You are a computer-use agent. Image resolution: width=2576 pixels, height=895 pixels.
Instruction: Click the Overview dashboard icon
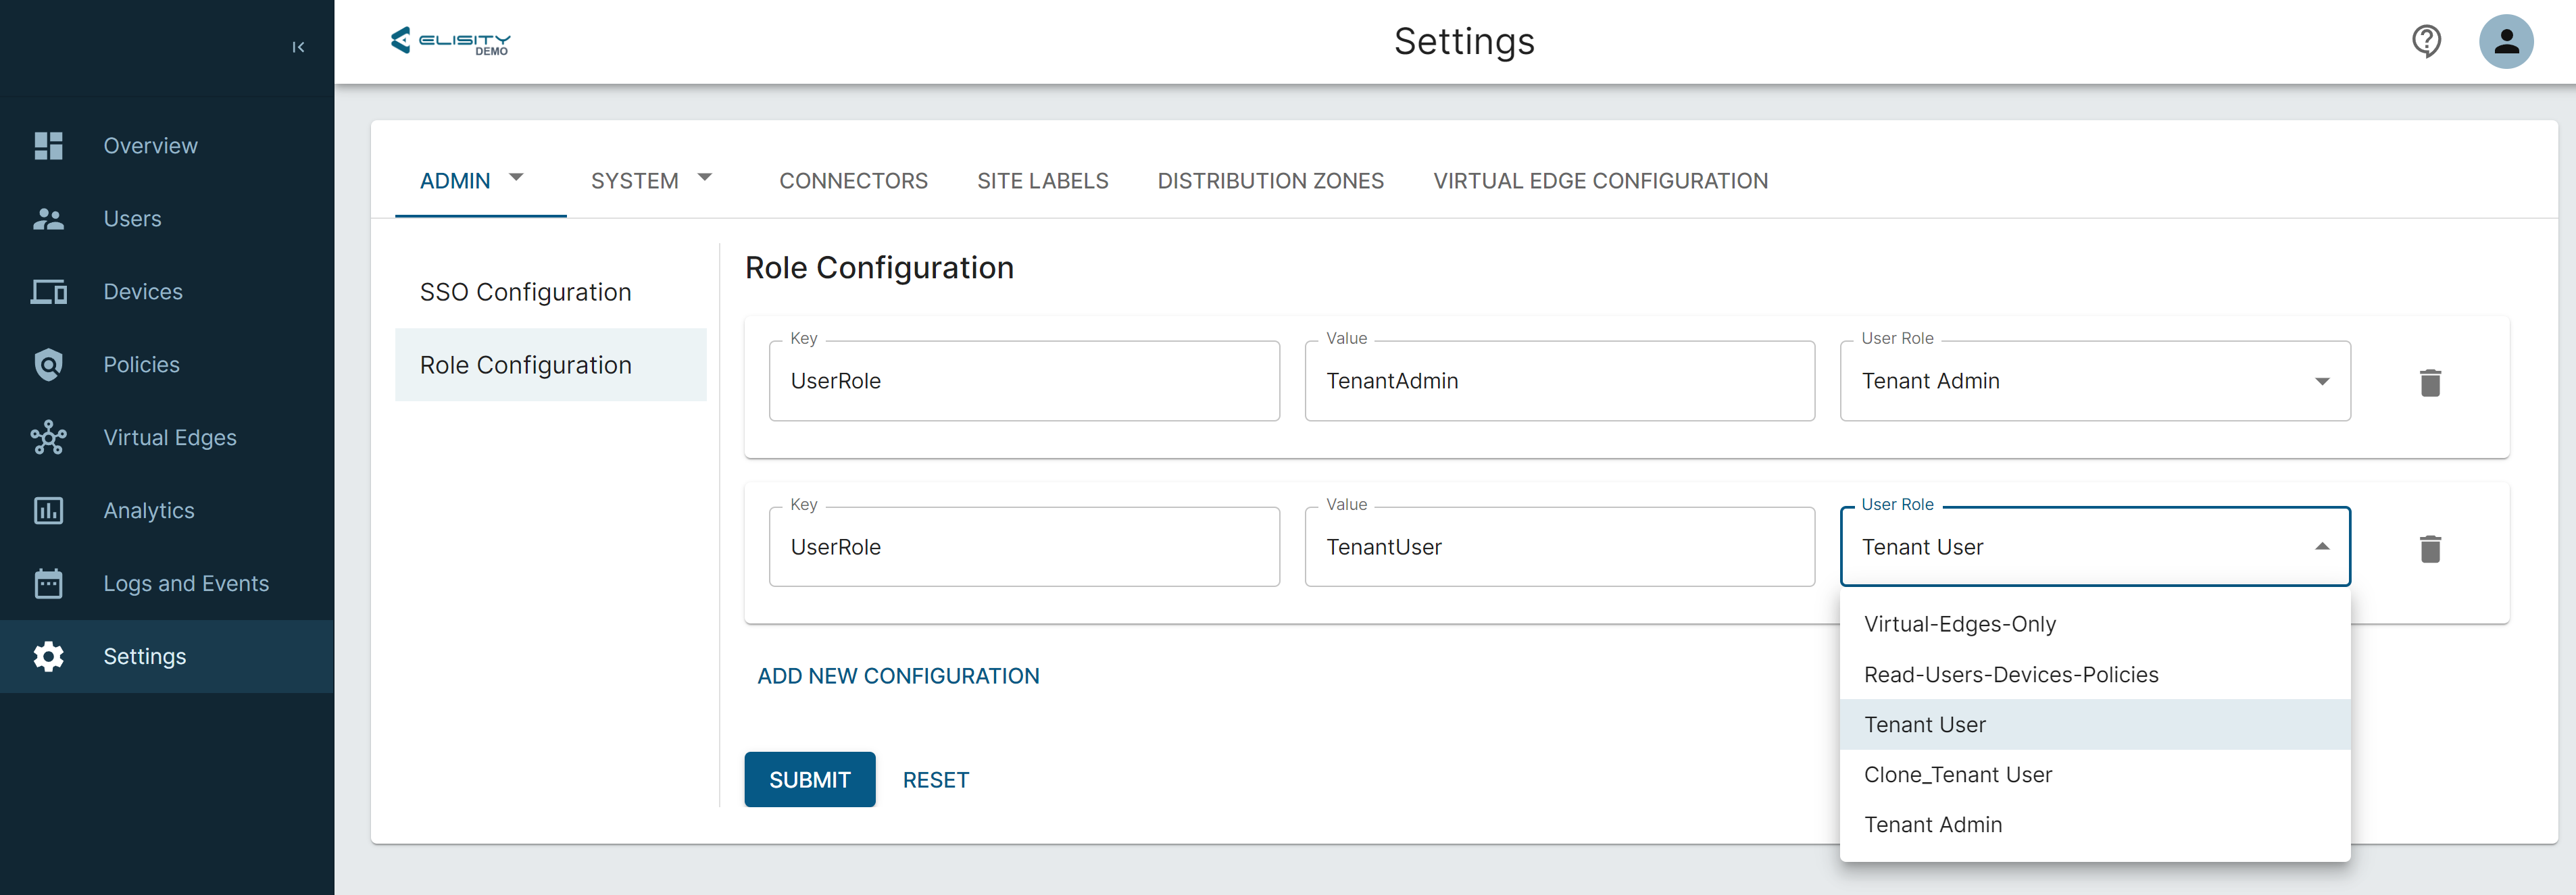click(48, 146)
